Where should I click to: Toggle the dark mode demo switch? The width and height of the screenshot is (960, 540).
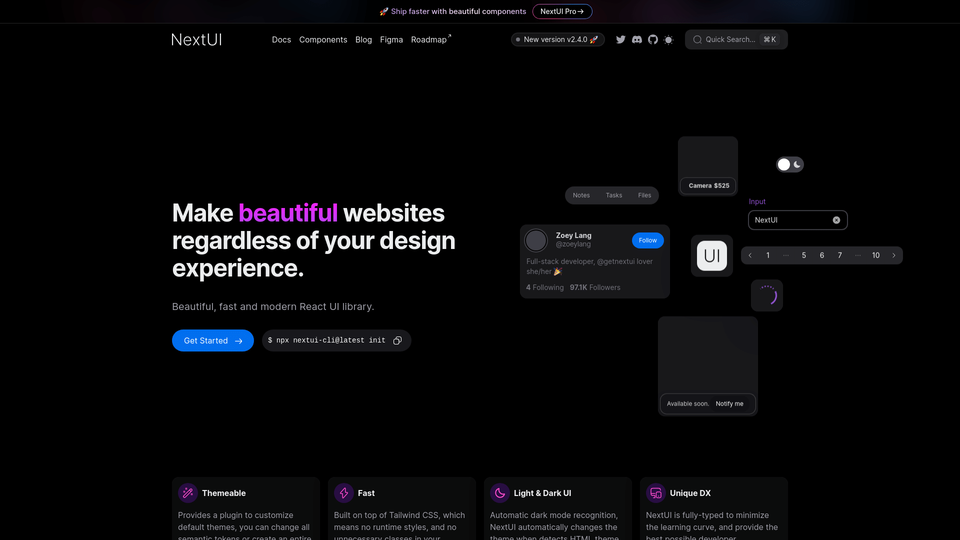790,164
